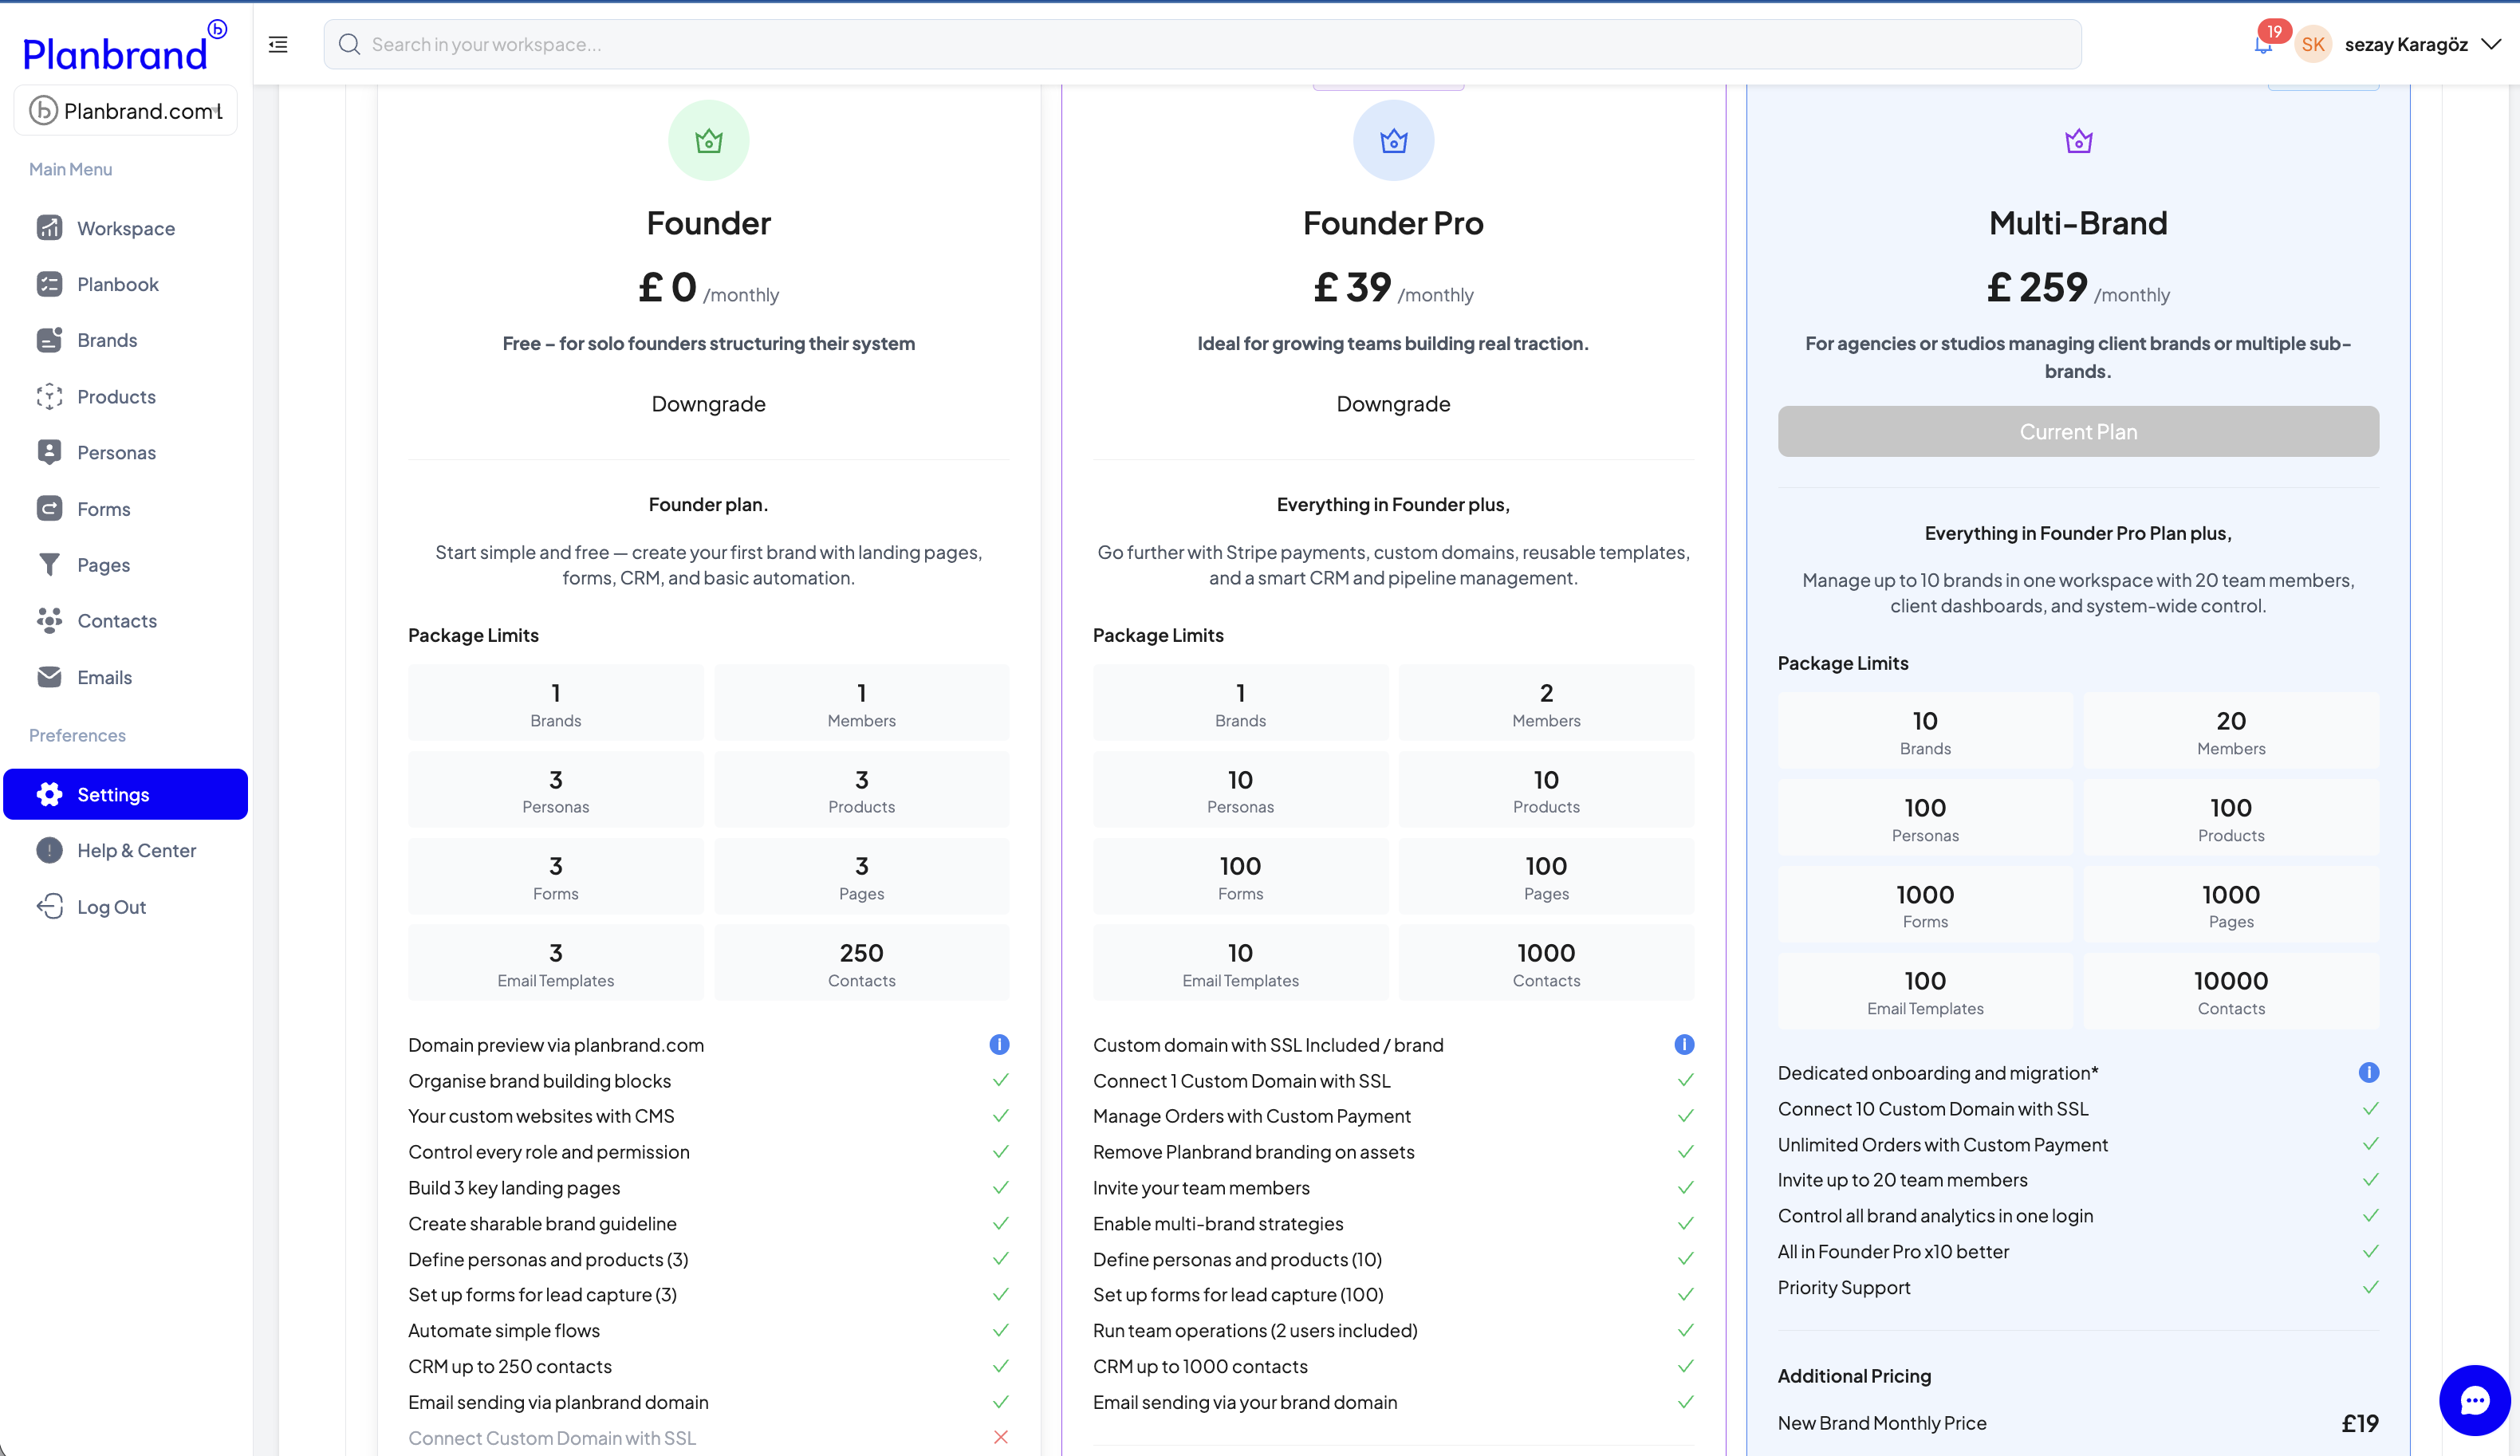Open the live chat bubble
This screenshot has width=2520, height=1456.
2474,1400
